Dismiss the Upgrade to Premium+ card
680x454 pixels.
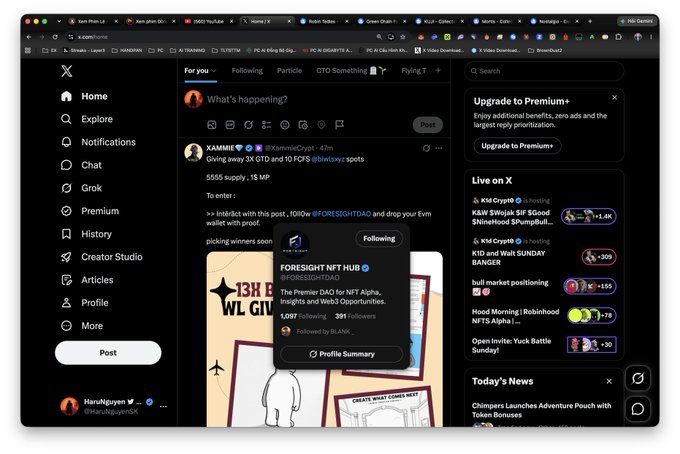pos(614,98)
